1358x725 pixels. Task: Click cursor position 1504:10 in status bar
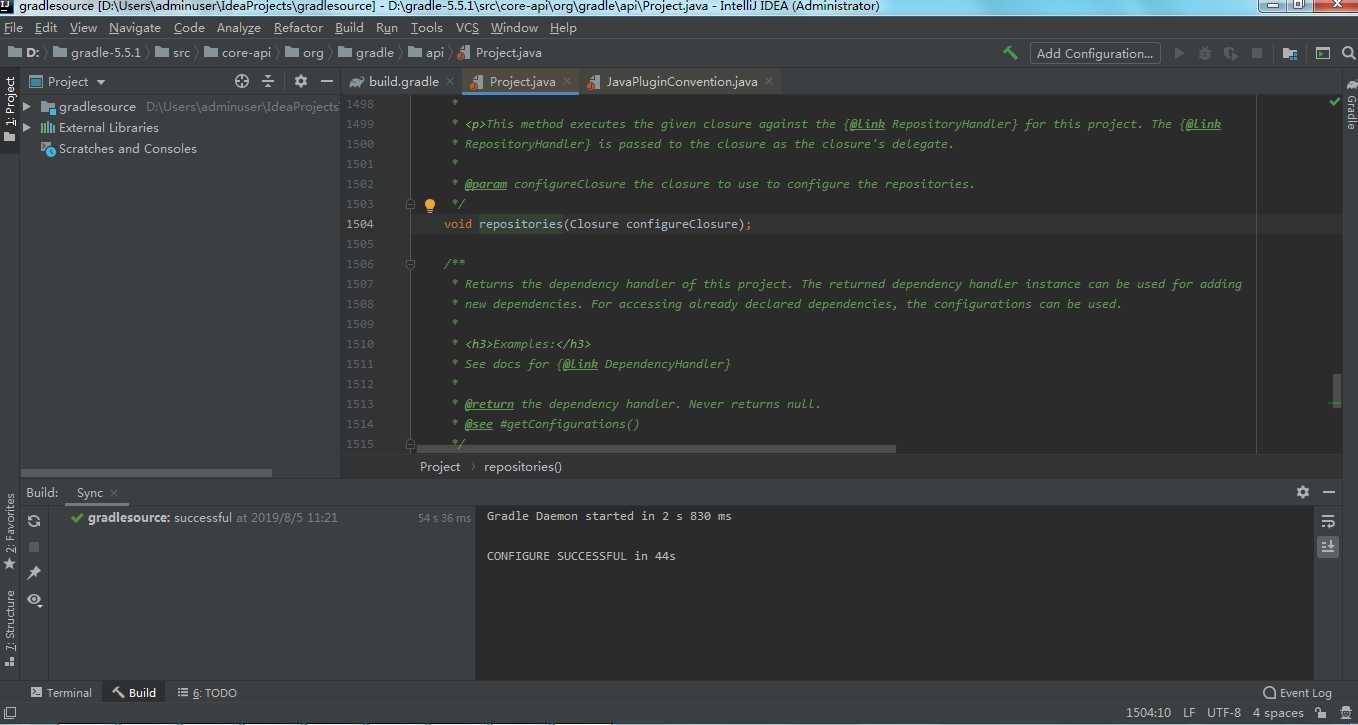(x=1148, y=713)
